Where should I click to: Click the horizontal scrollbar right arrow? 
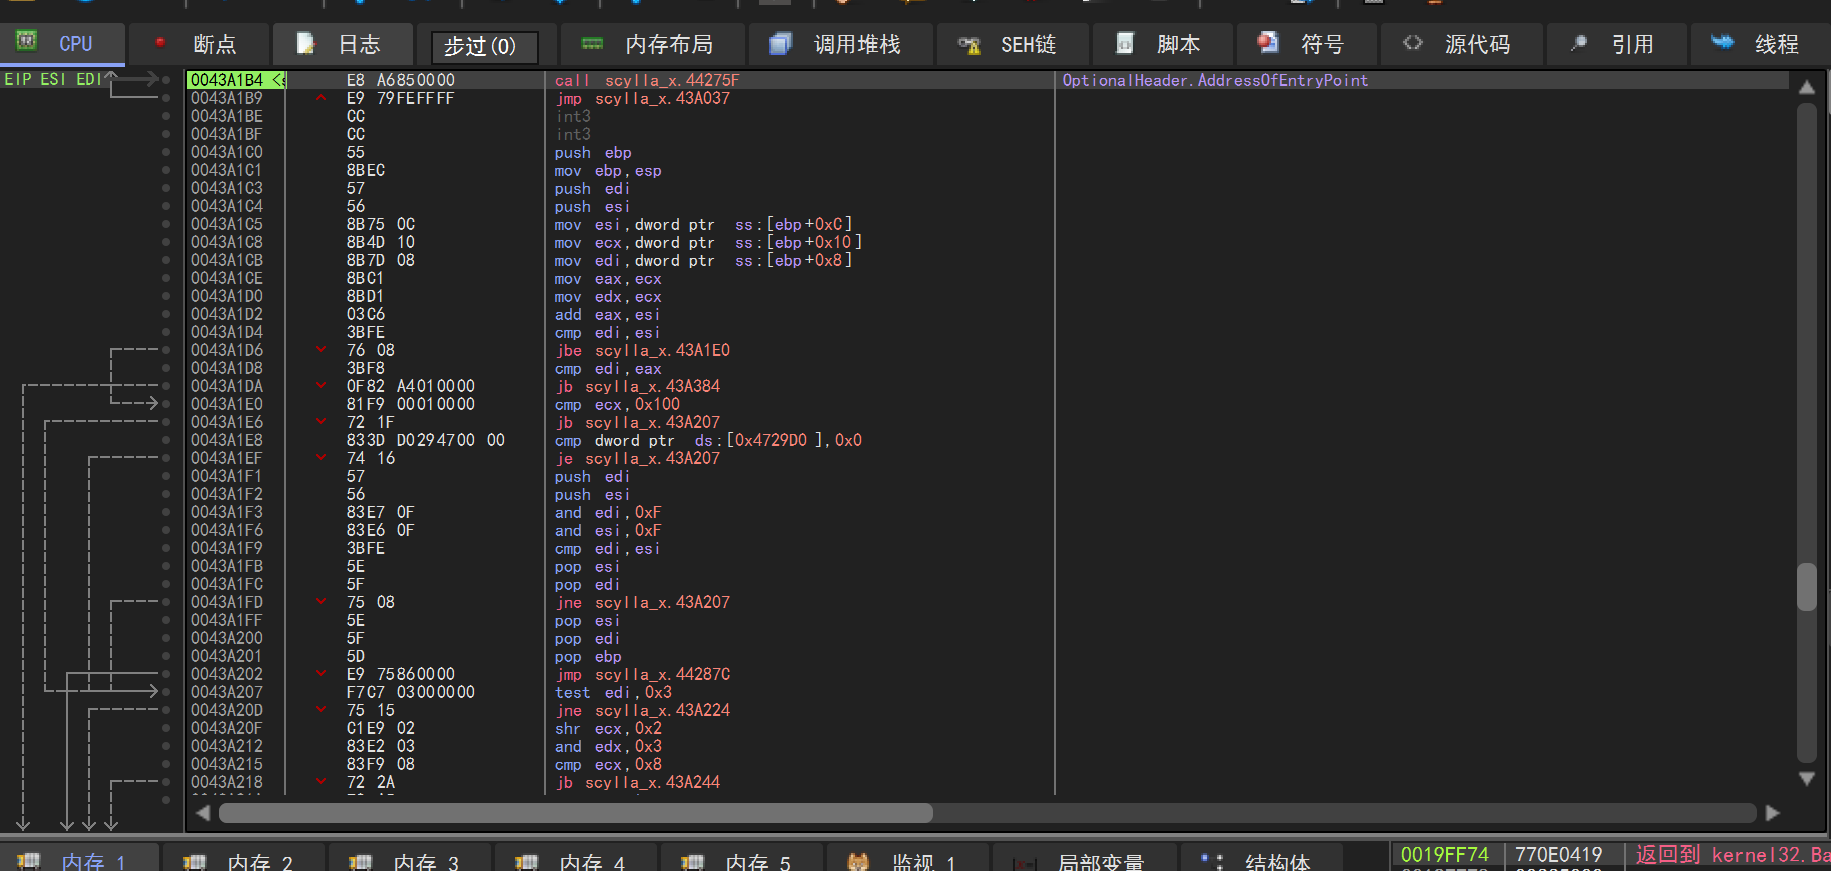[x=1773, y=813]
